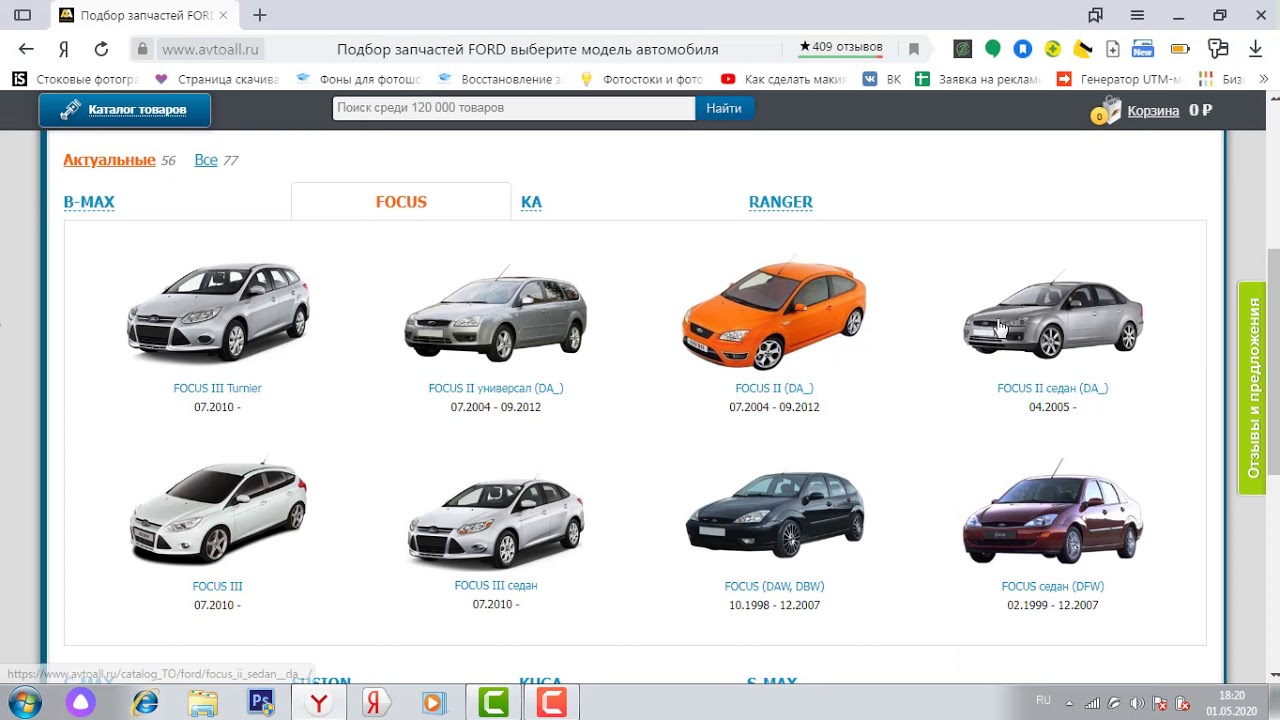Click the 'Найти' search button

click(724, 108)
